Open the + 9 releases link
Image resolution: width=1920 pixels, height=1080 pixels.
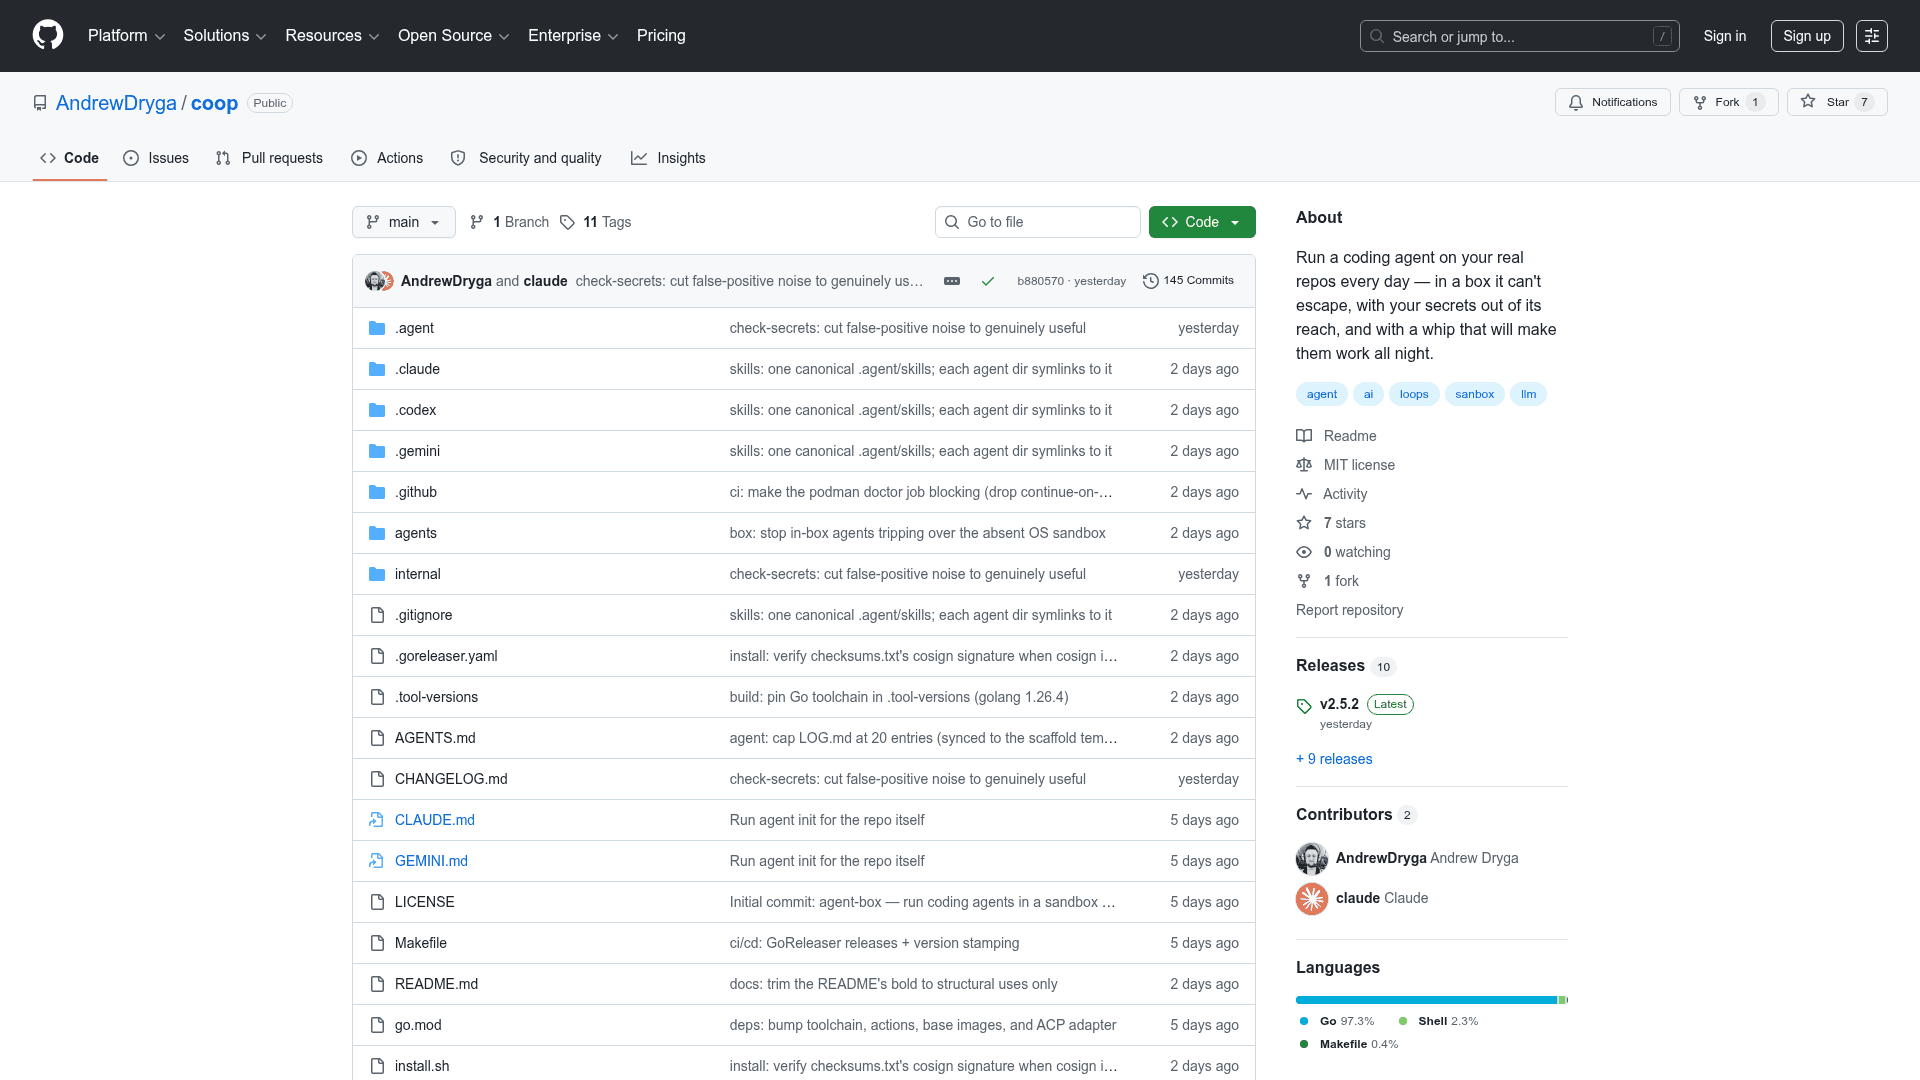click(x=1334, y=759)
